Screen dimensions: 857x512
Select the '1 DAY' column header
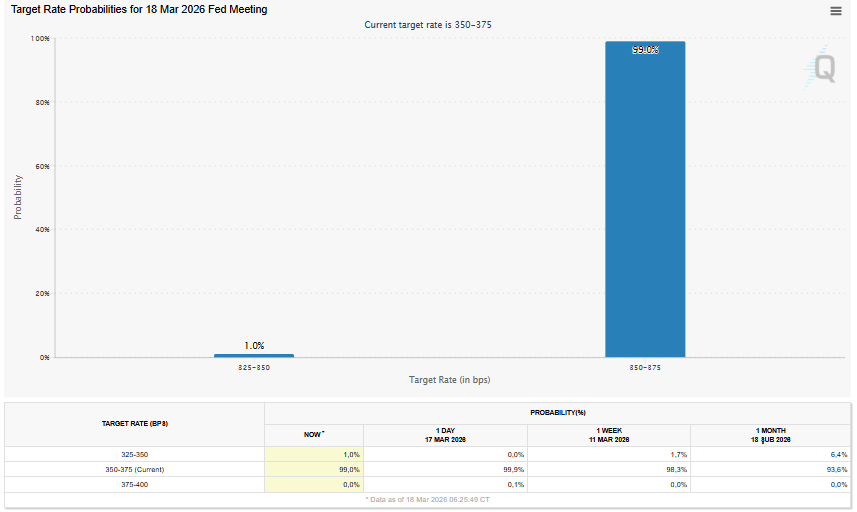point(445,435)
